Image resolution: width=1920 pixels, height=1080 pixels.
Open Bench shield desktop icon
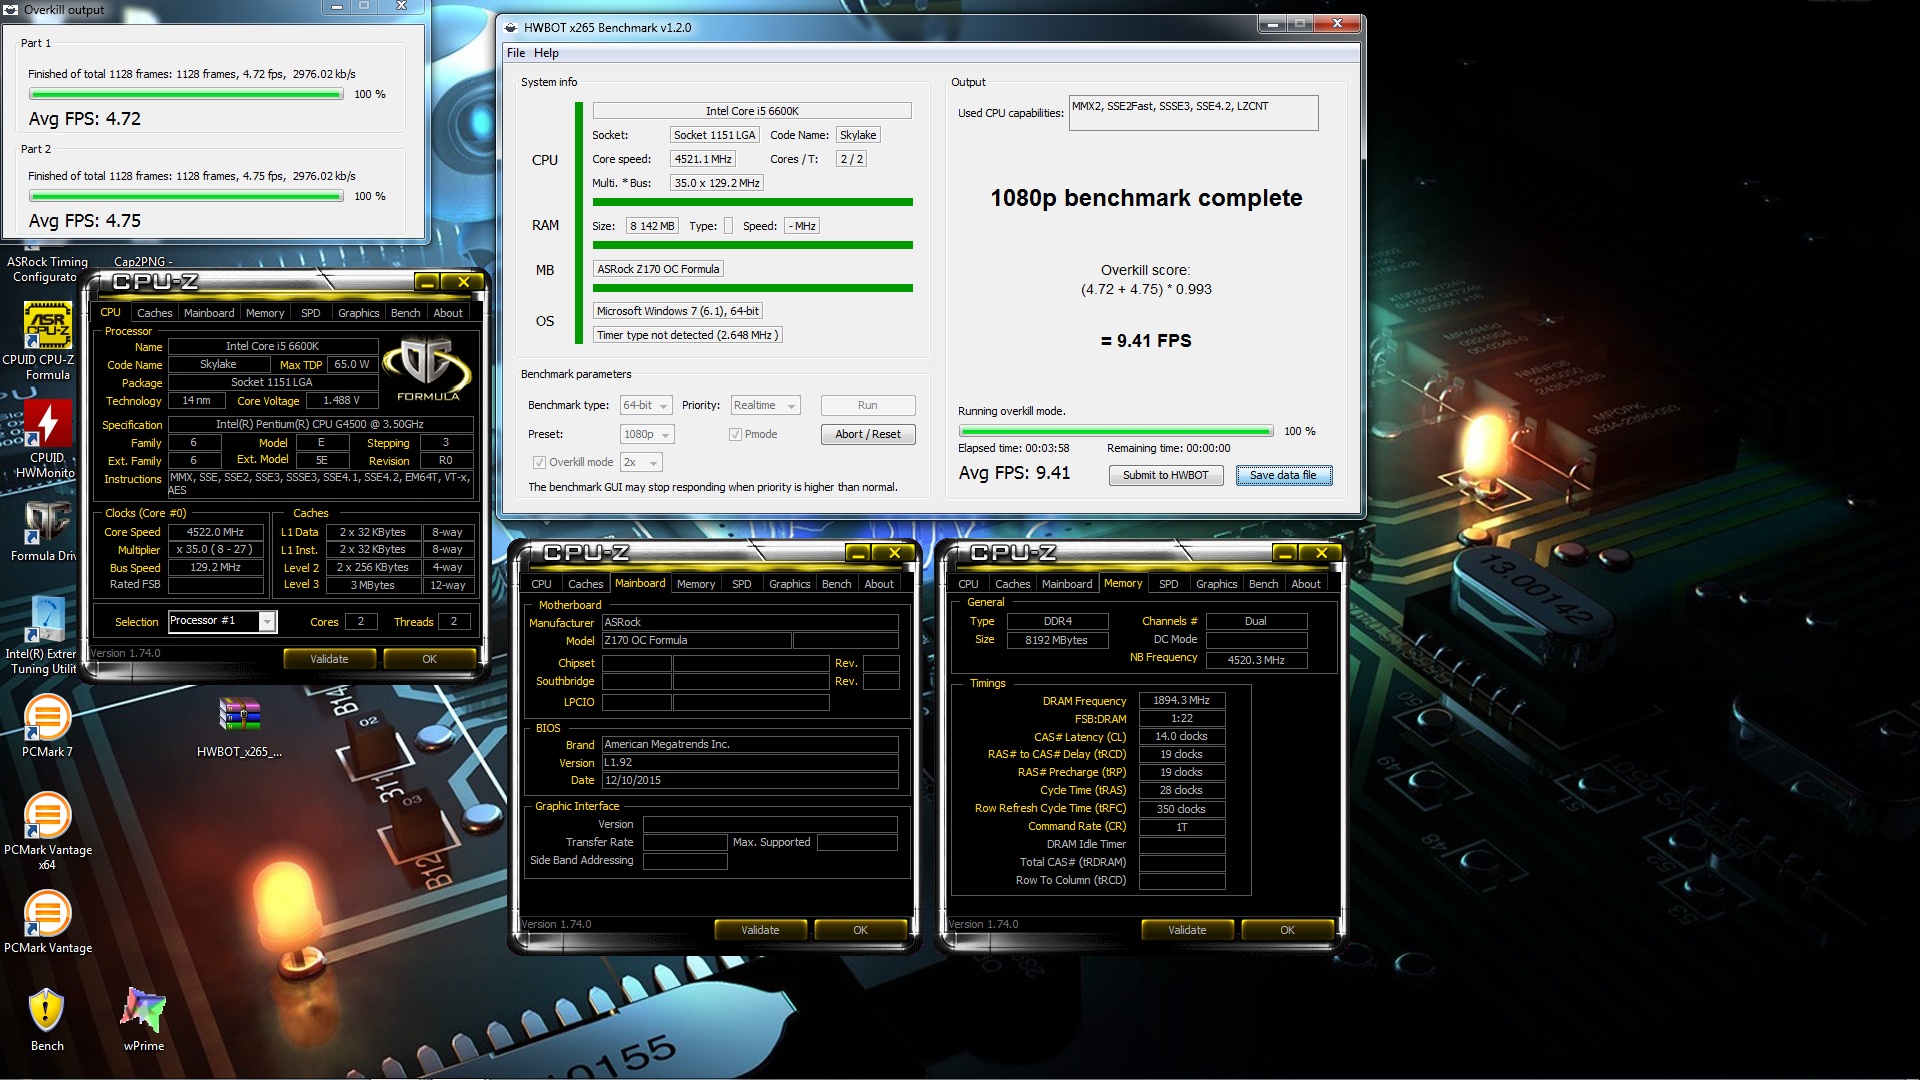(x=46, y=1018)
